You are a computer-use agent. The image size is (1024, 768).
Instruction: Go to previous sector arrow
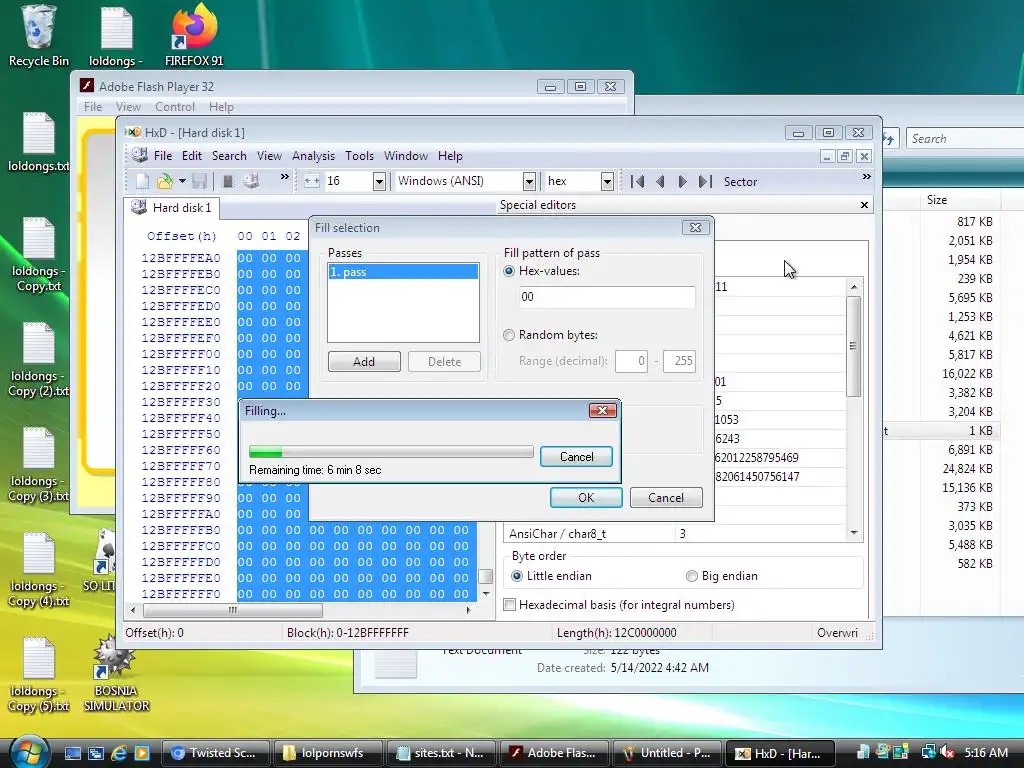point(660,181)
